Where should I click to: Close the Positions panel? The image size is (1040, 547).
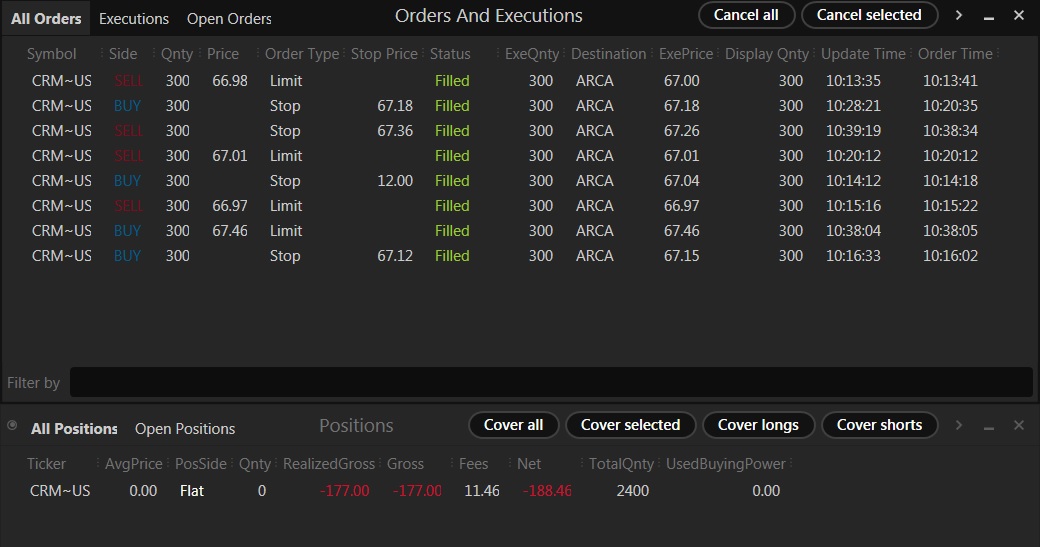[x=1019, y=425]
